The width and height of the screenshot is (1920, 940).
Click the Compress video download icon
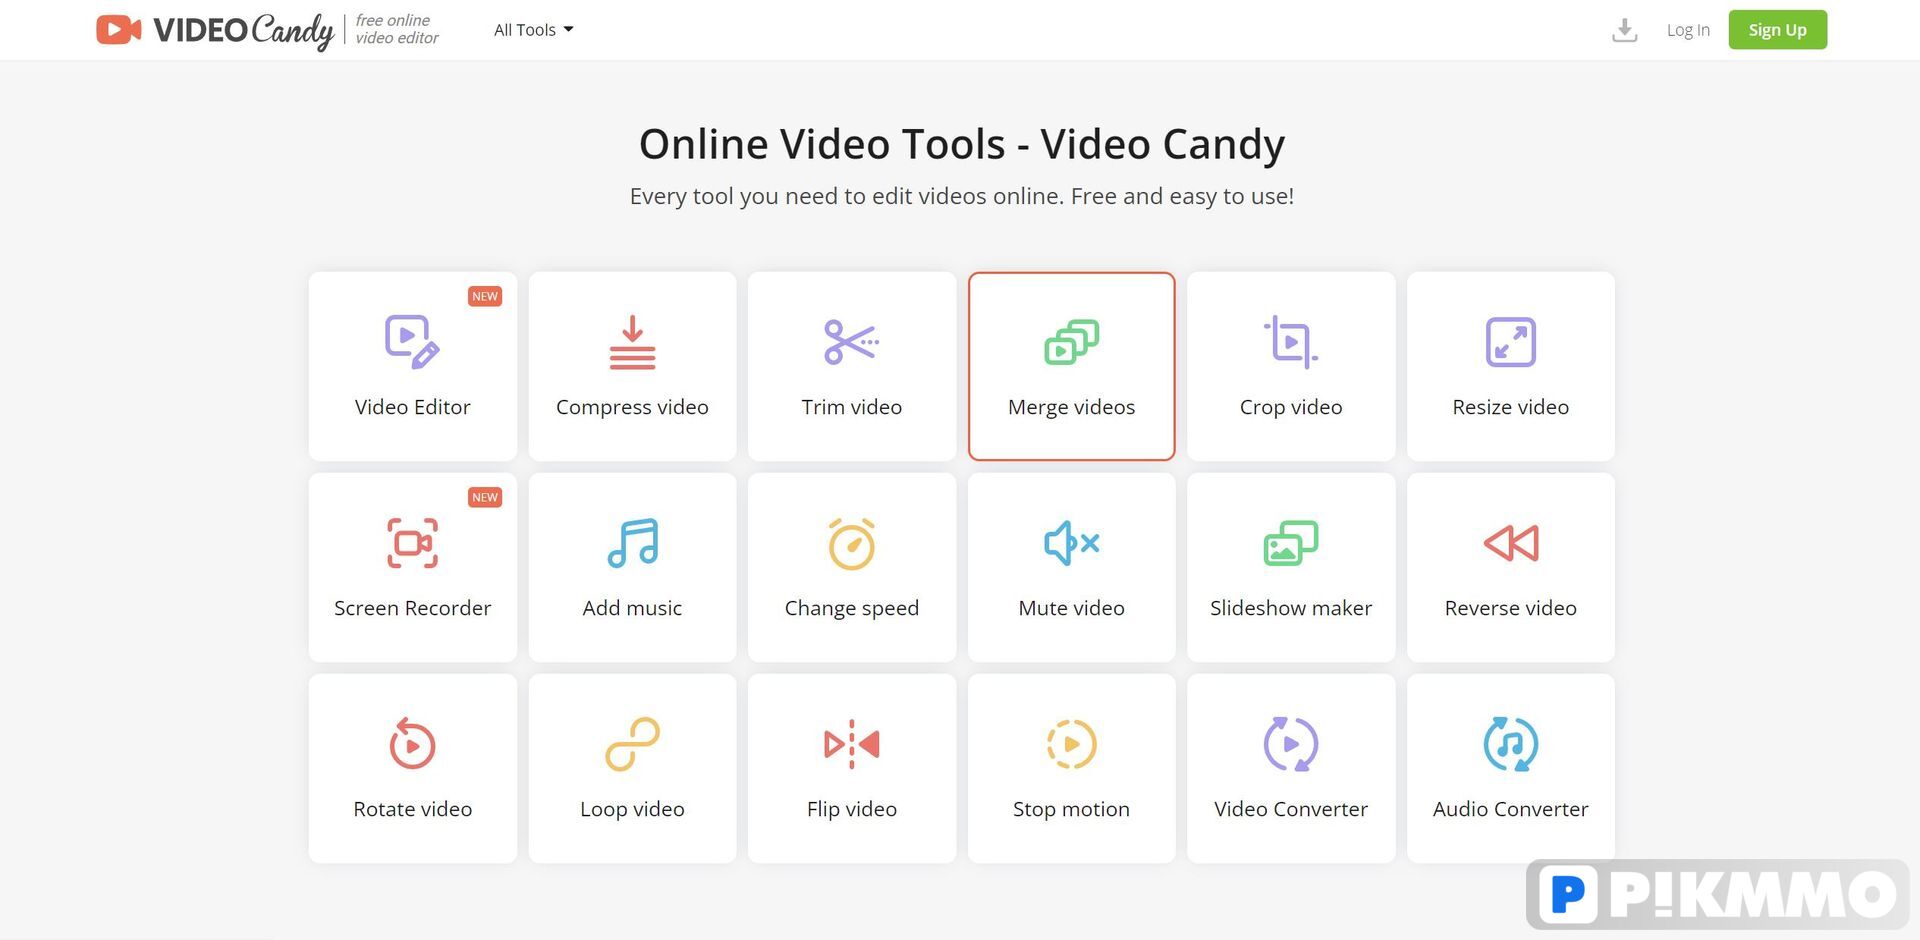tap(632, 342)
